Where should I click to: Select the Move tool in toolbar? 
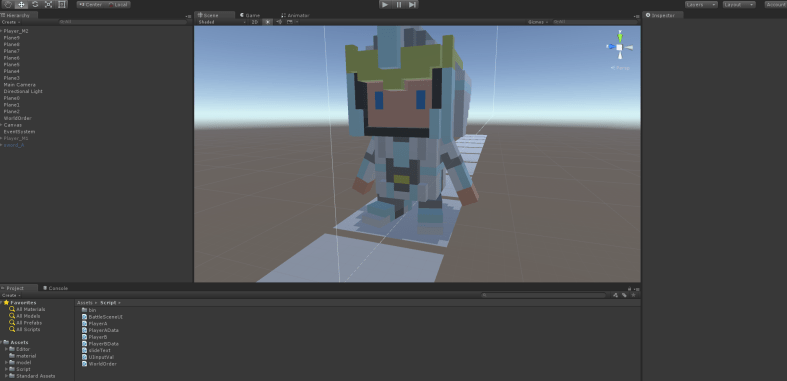(22, 5)
